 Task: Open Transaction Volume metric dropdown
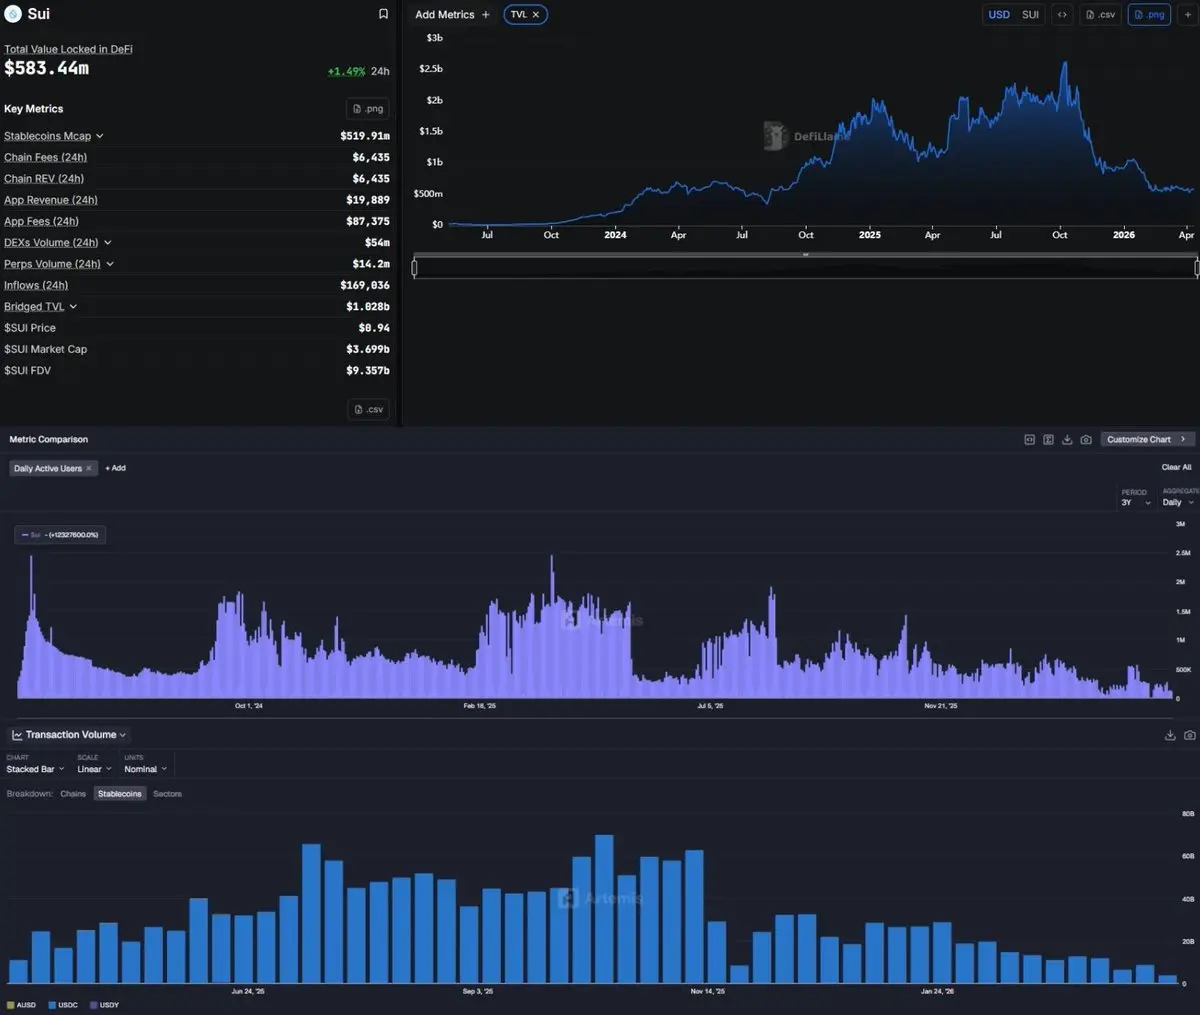click(x=70, y=735)
